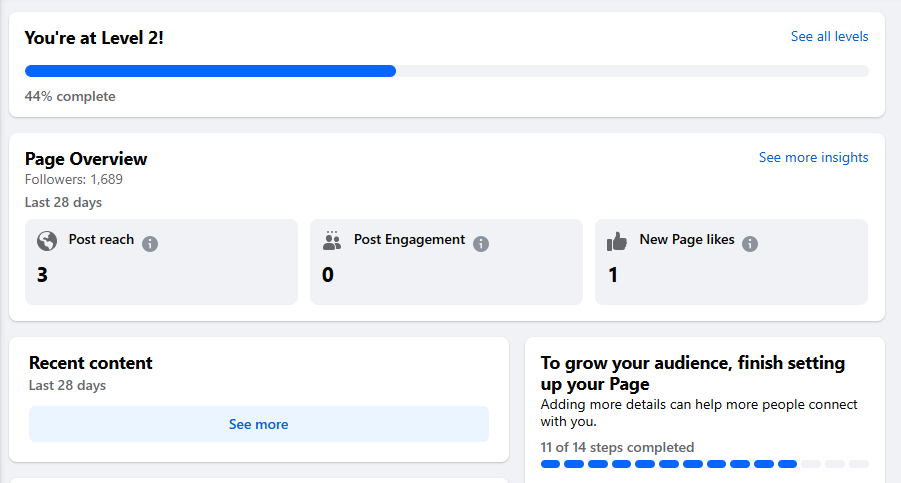Click the Followers: 1,689 text
This screenshot has width=901, height=483.
point(74,180)
